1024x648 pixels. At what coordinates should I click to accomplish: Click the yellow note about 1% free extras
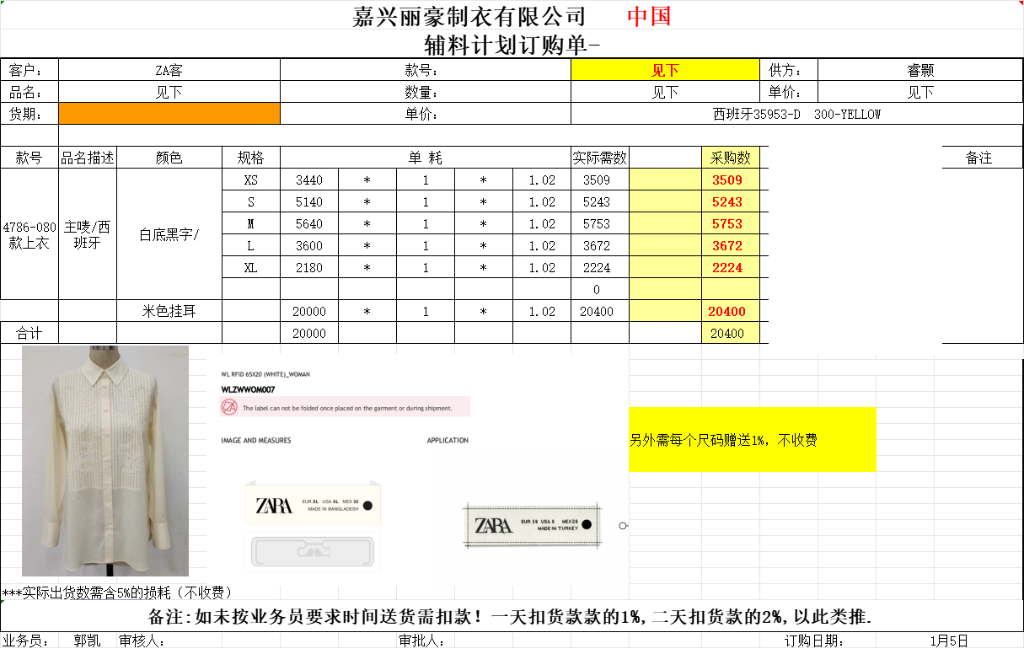pyautogui.click(x=752, y=440)
